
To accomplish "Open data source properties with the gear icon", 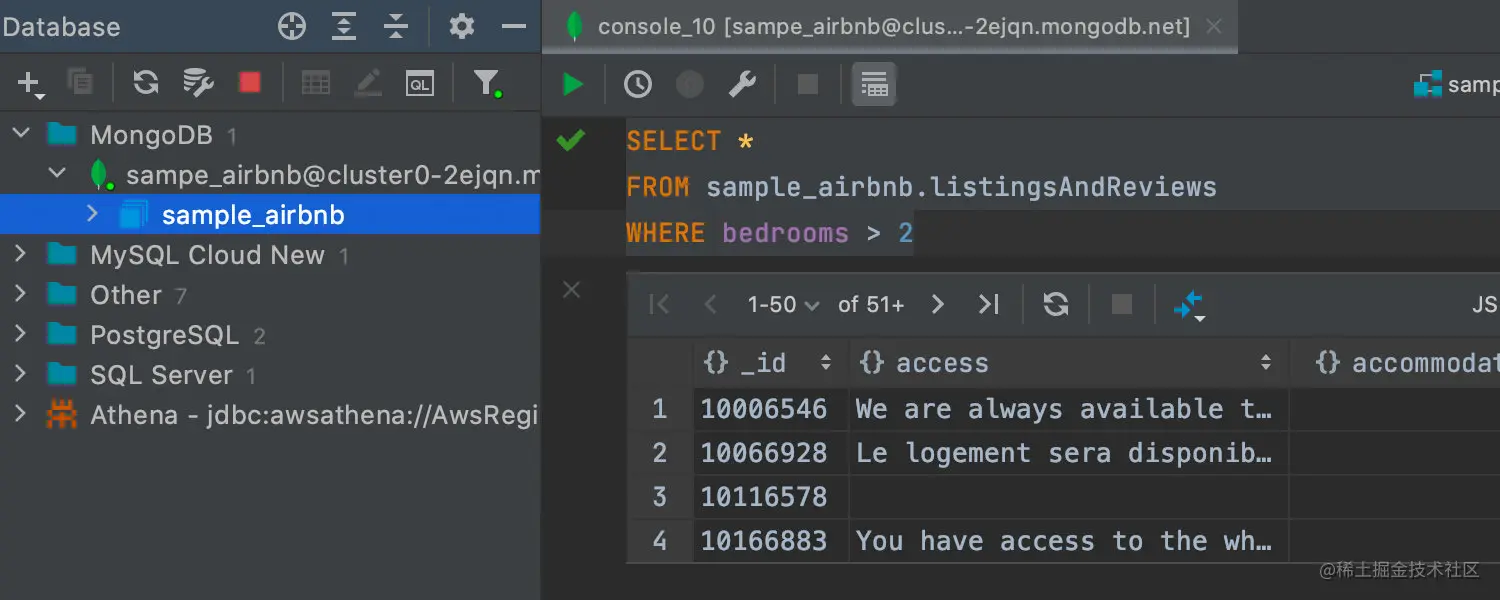I will coord(461,26).
